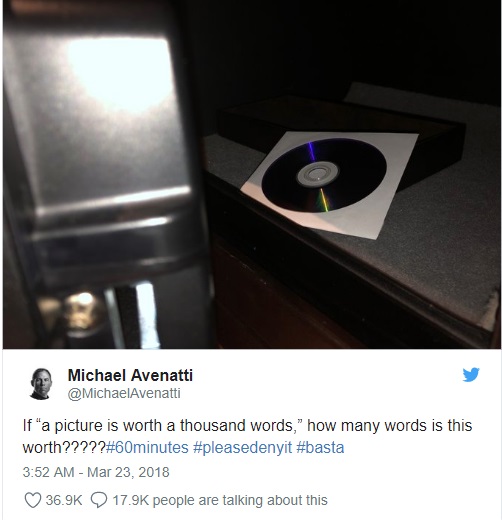Follow the #60minutes hashtag link
This screenshot has width=502, height=520.
click(x=147, y=447)
